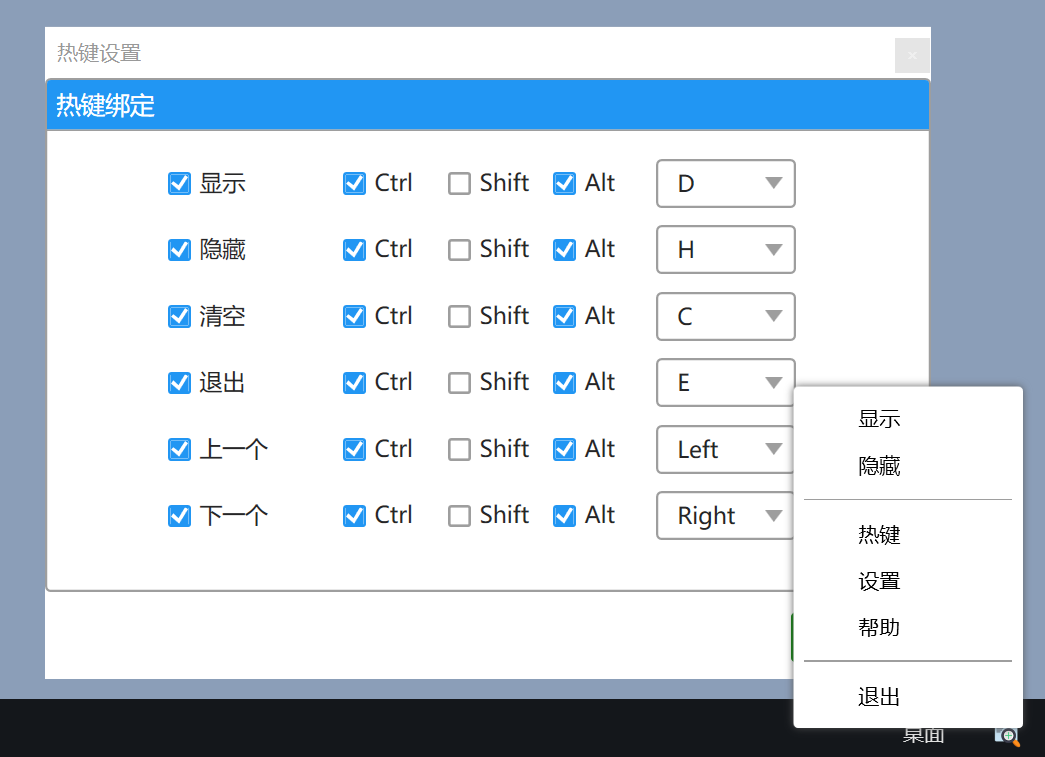Uncheck Alt in the 上一个 hotkey row

(564, 449)
